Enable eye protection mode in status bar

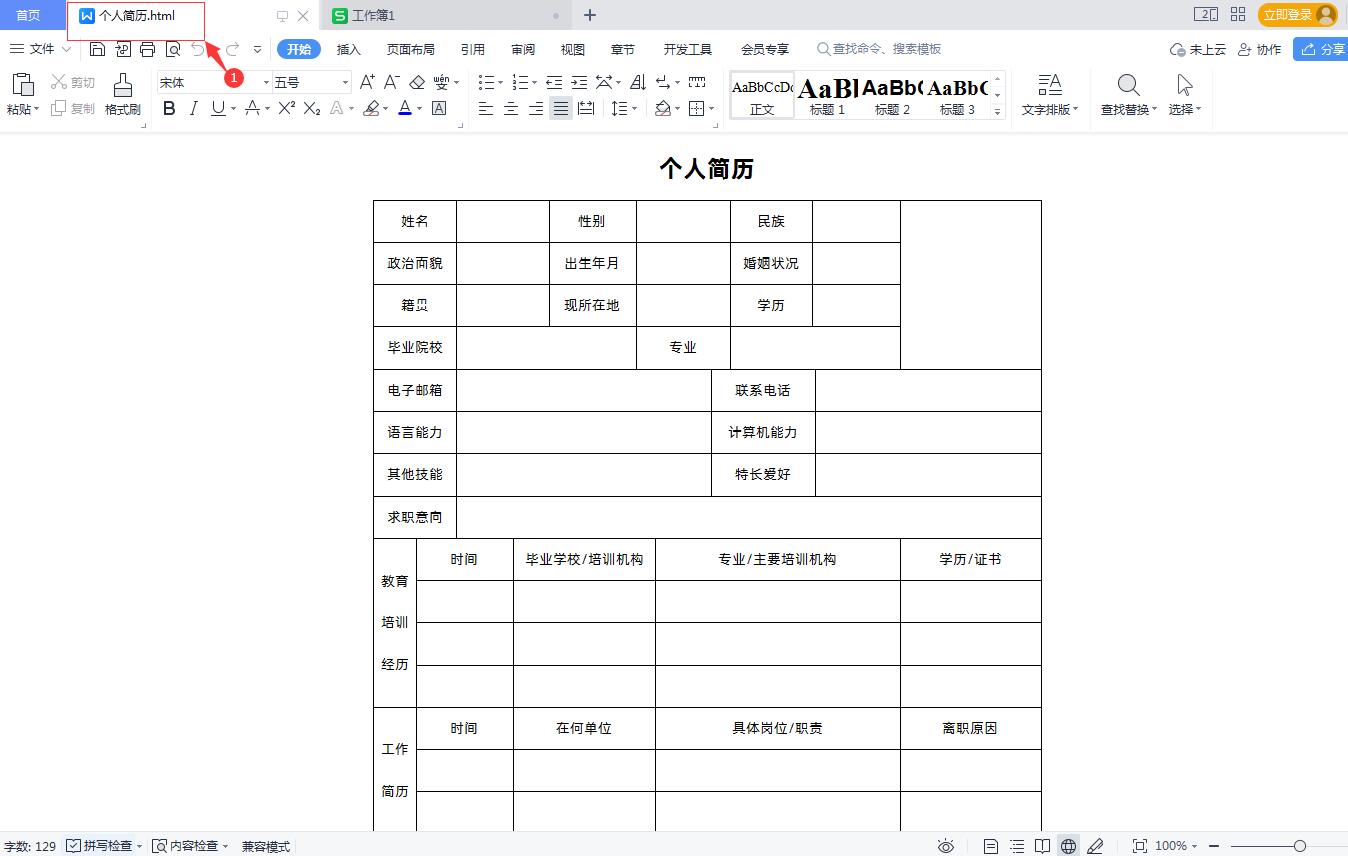pyautogui.click(x=946, y=845)
